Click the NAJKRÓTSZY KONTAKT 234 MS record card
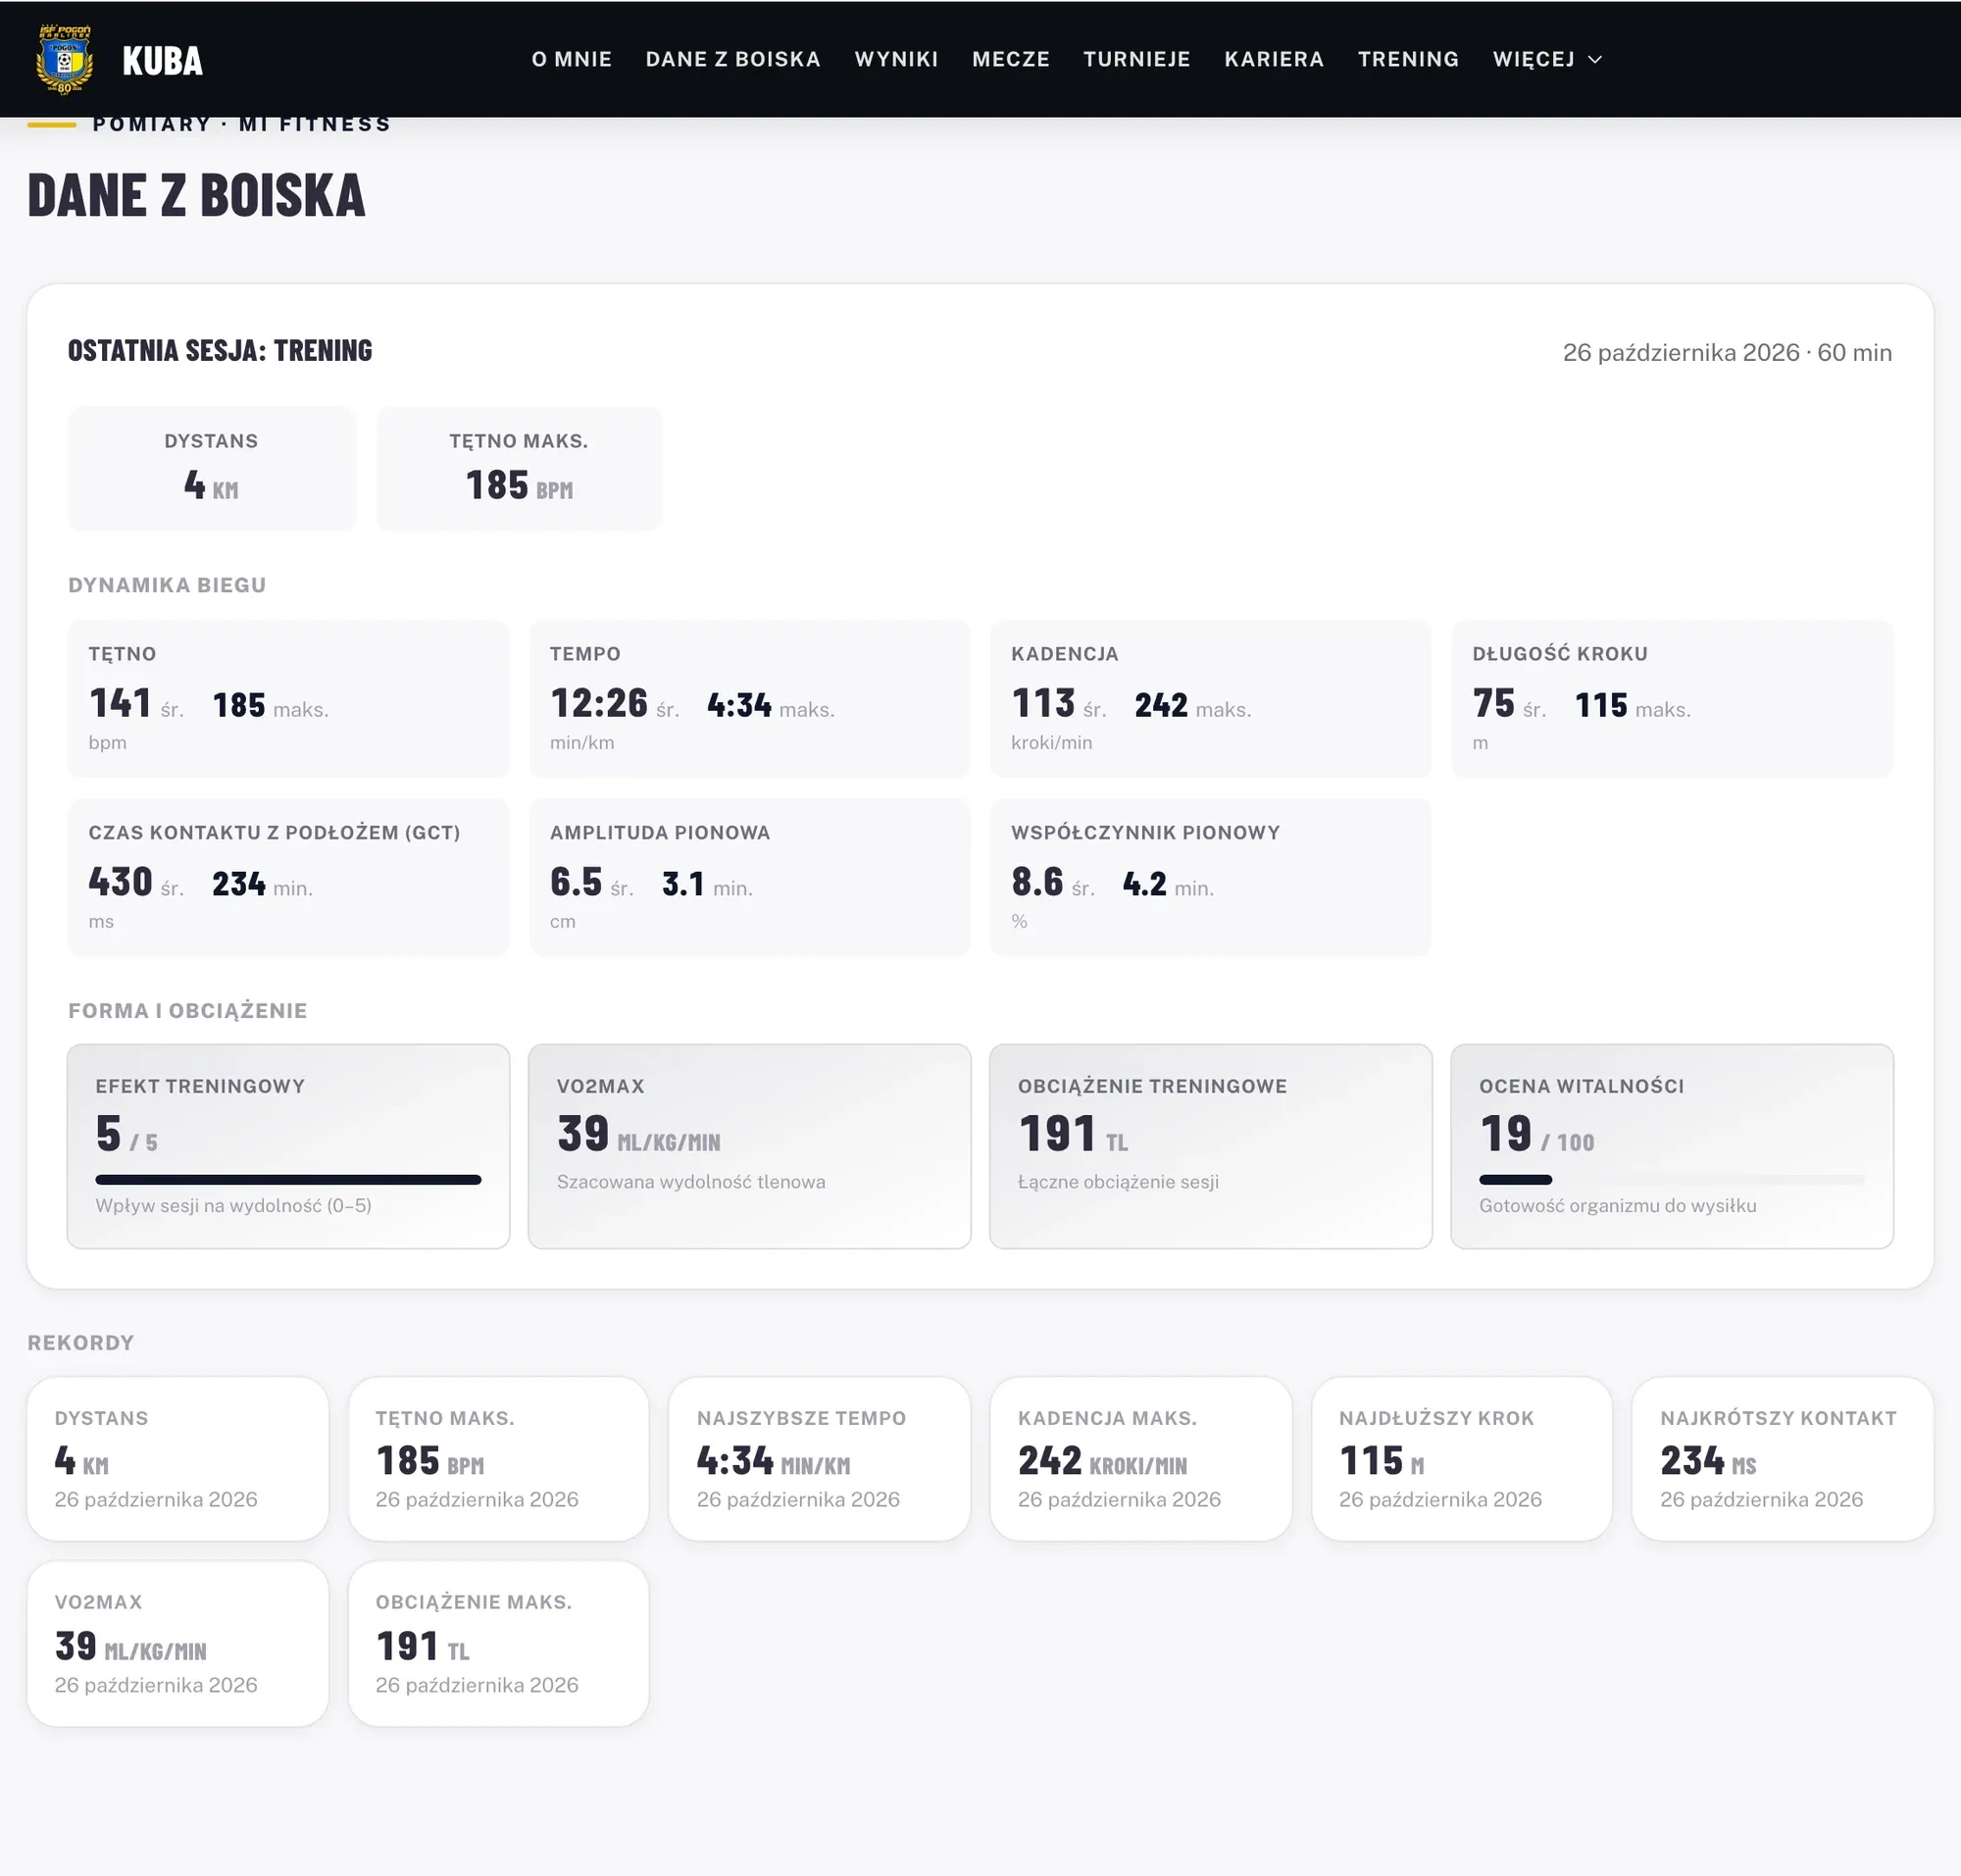Screen dimensions: 1961x1876 point(1782,1458)
